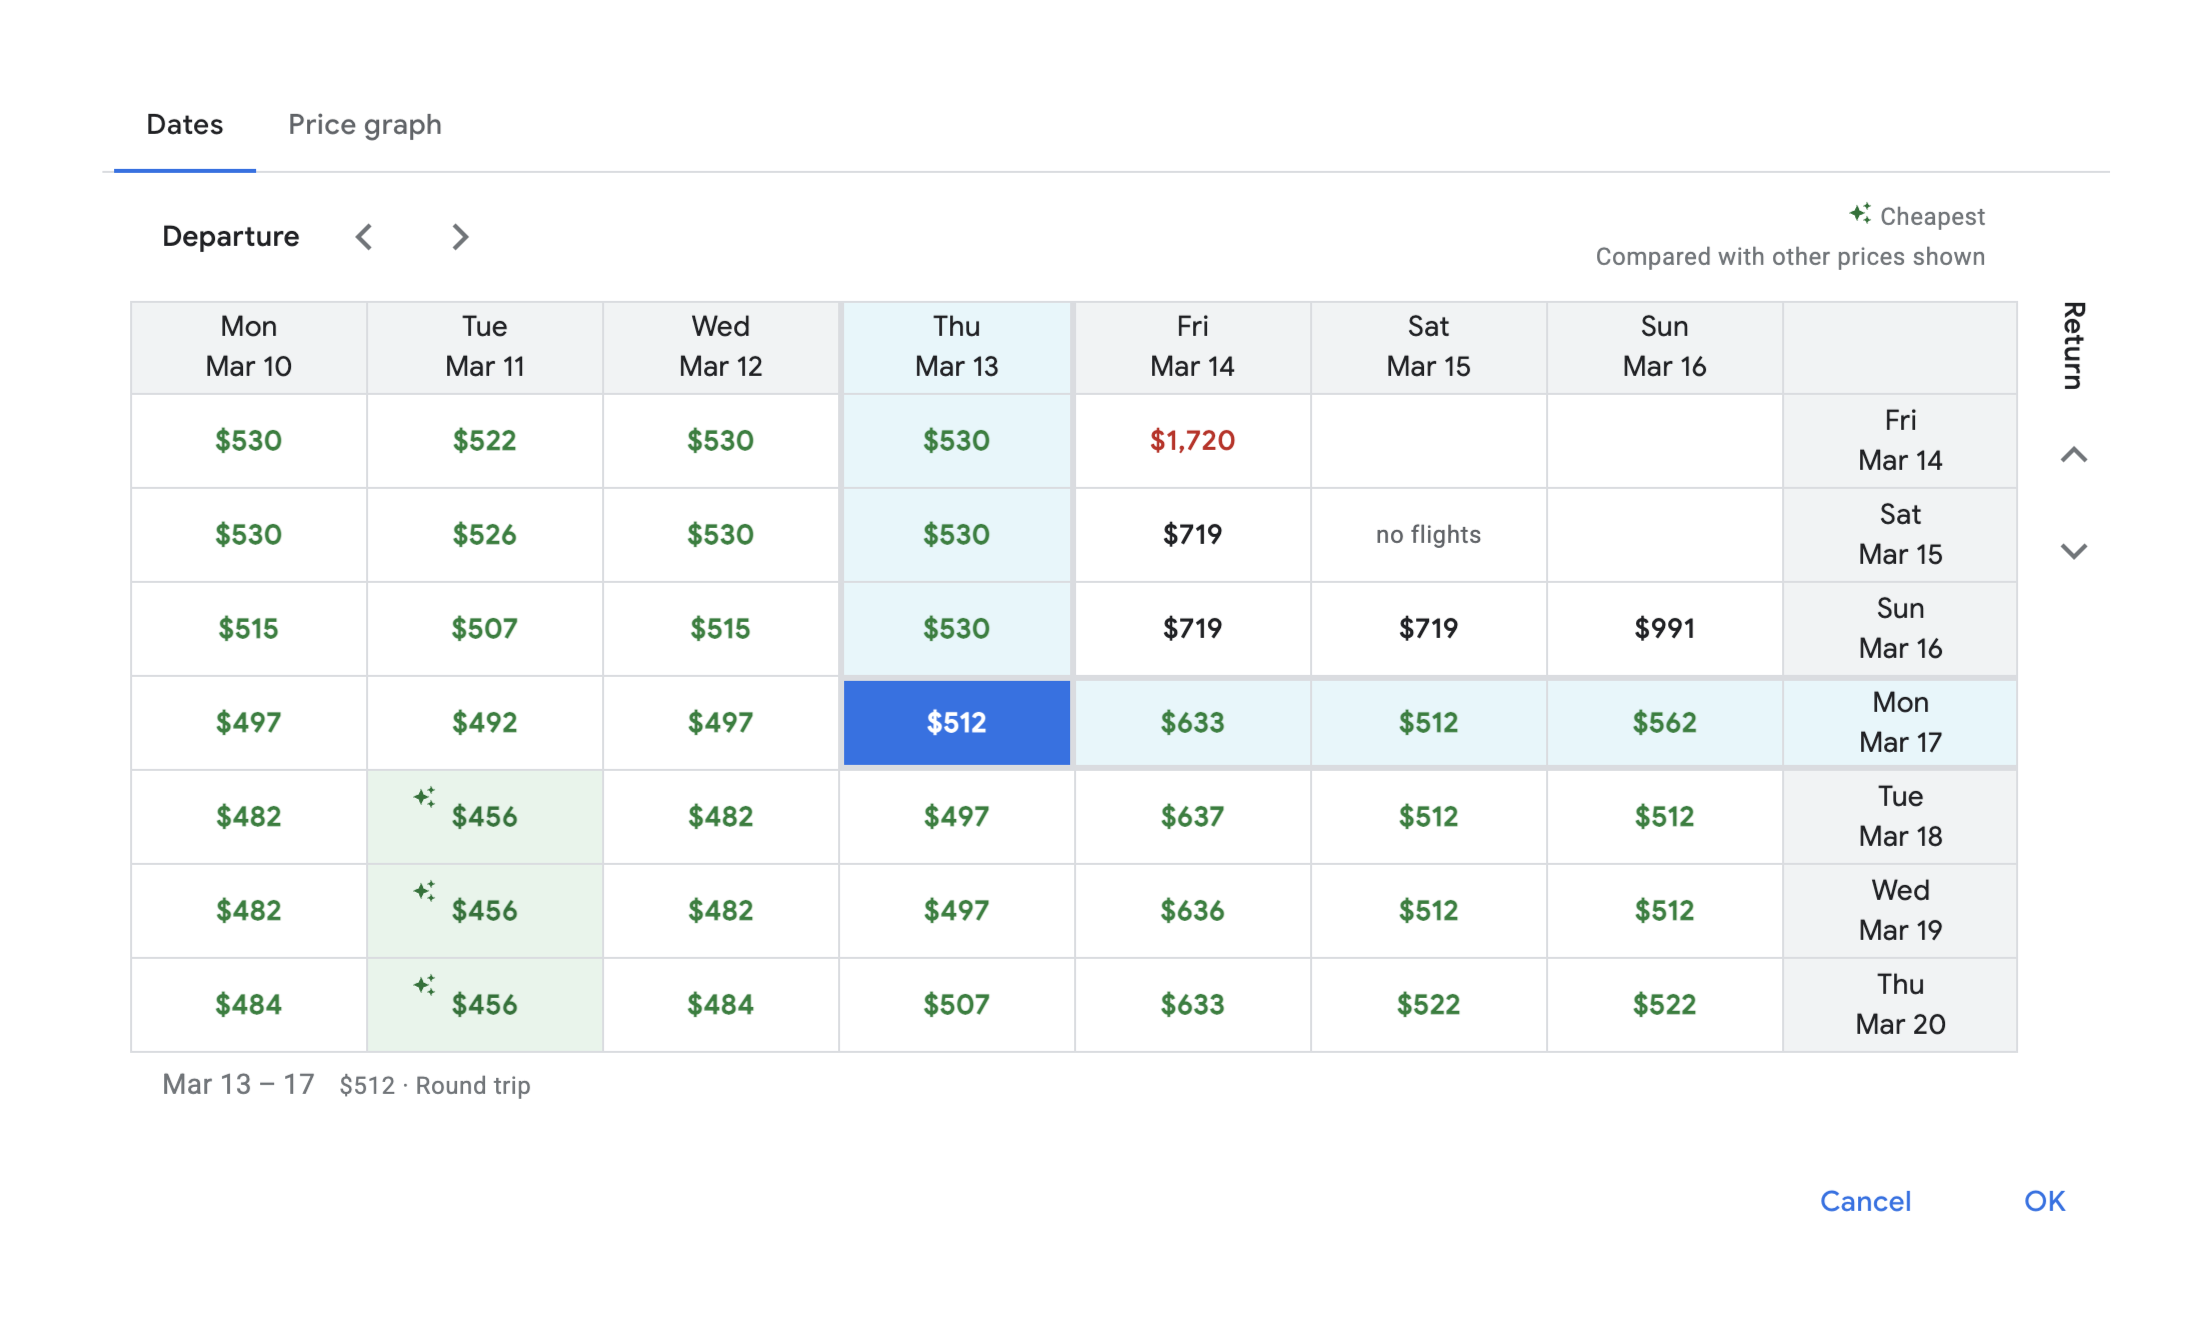Select $512 Sat Mar 15 returning Mon Mar 17

click(1429, 723)
